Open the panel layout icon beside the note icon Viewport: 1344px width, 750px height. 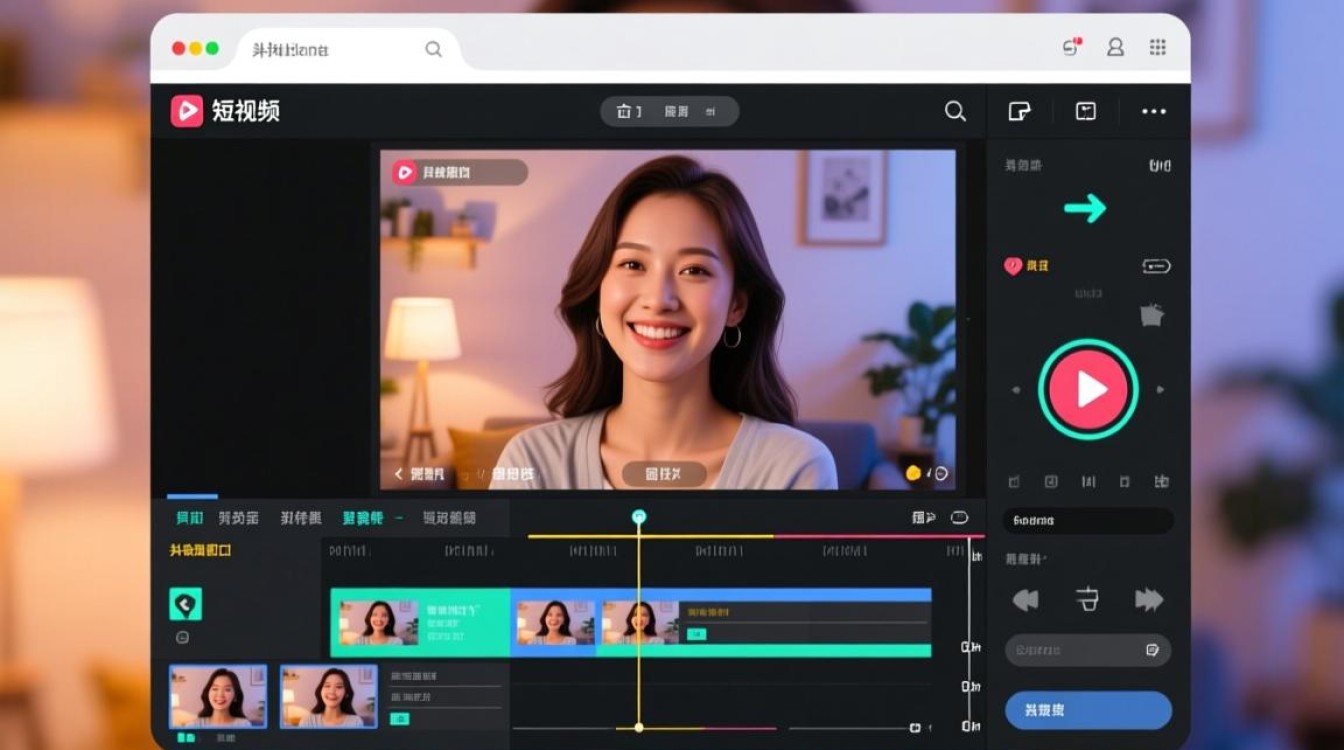point(1086,111)
